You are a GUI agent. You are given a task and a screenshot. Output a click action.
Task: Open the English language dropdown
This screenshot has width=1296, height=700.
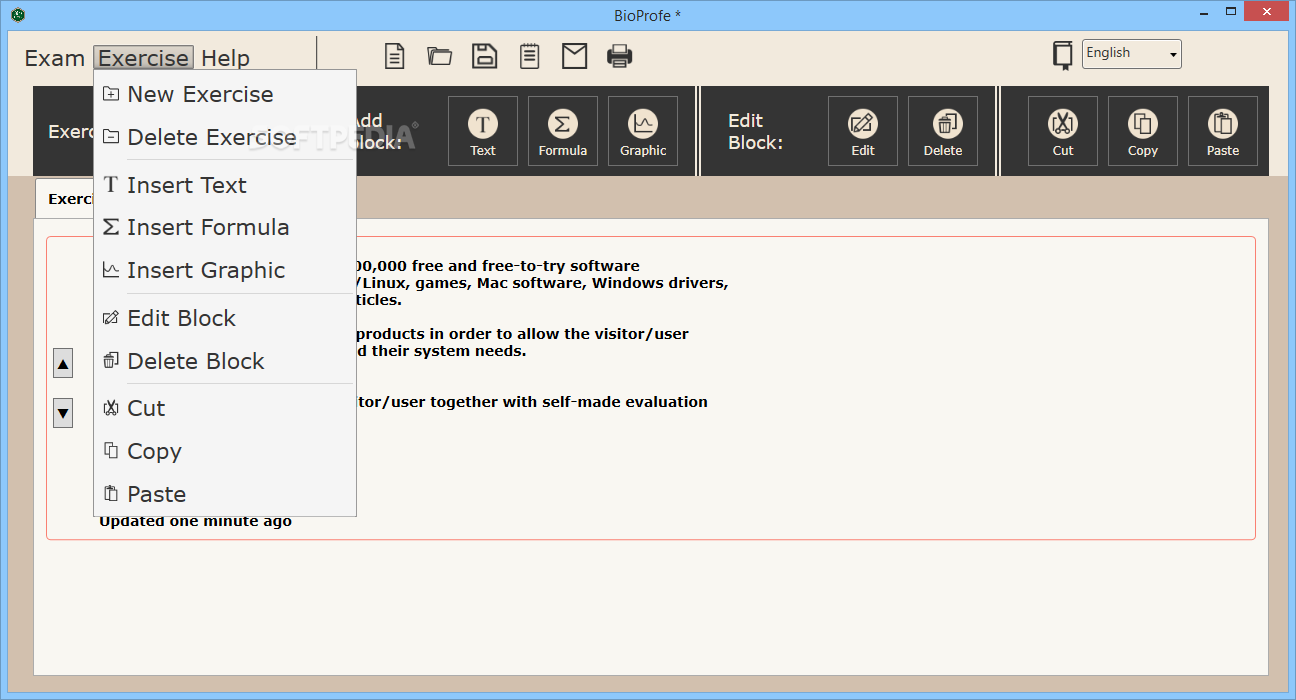pos(1132,54)
